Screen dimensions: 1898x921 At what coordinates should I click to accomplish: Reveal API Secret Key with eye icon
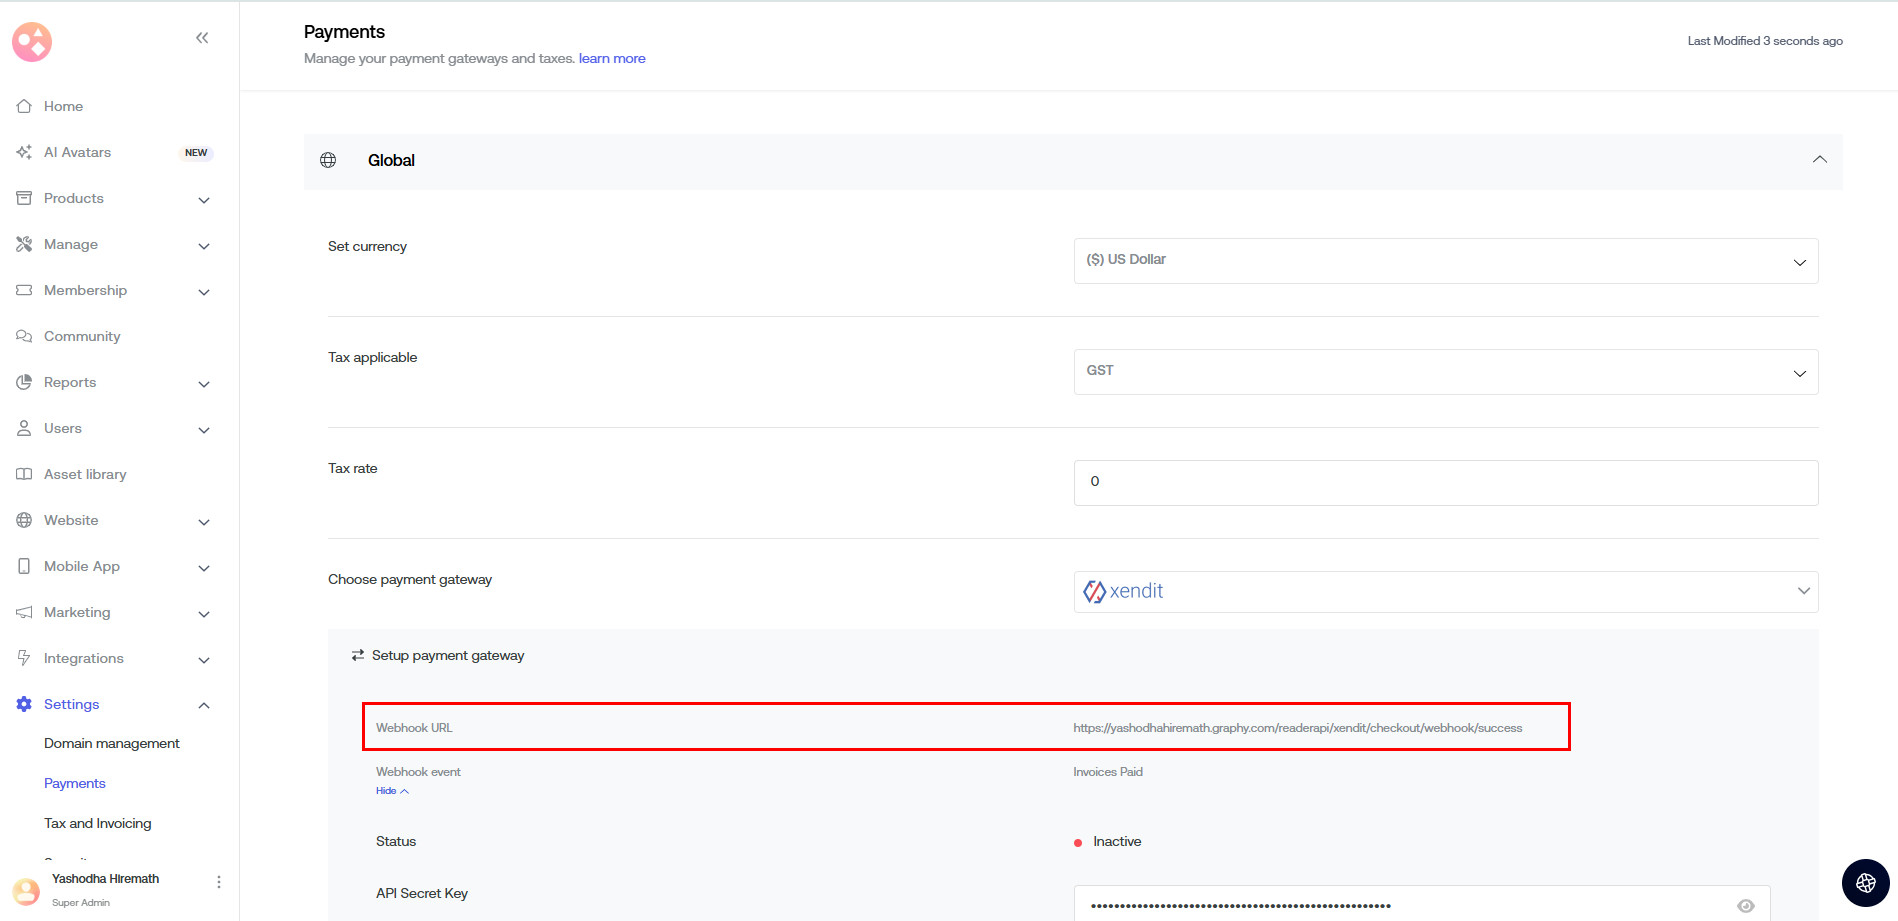1745,906
